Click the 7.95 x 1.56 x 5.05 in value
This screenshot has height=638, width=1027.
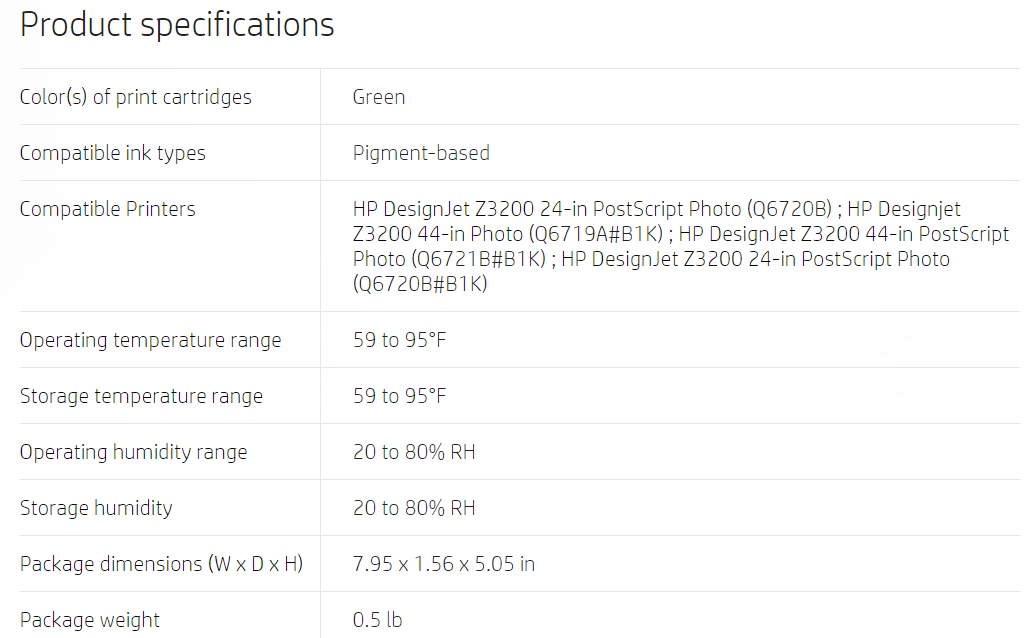443,564
